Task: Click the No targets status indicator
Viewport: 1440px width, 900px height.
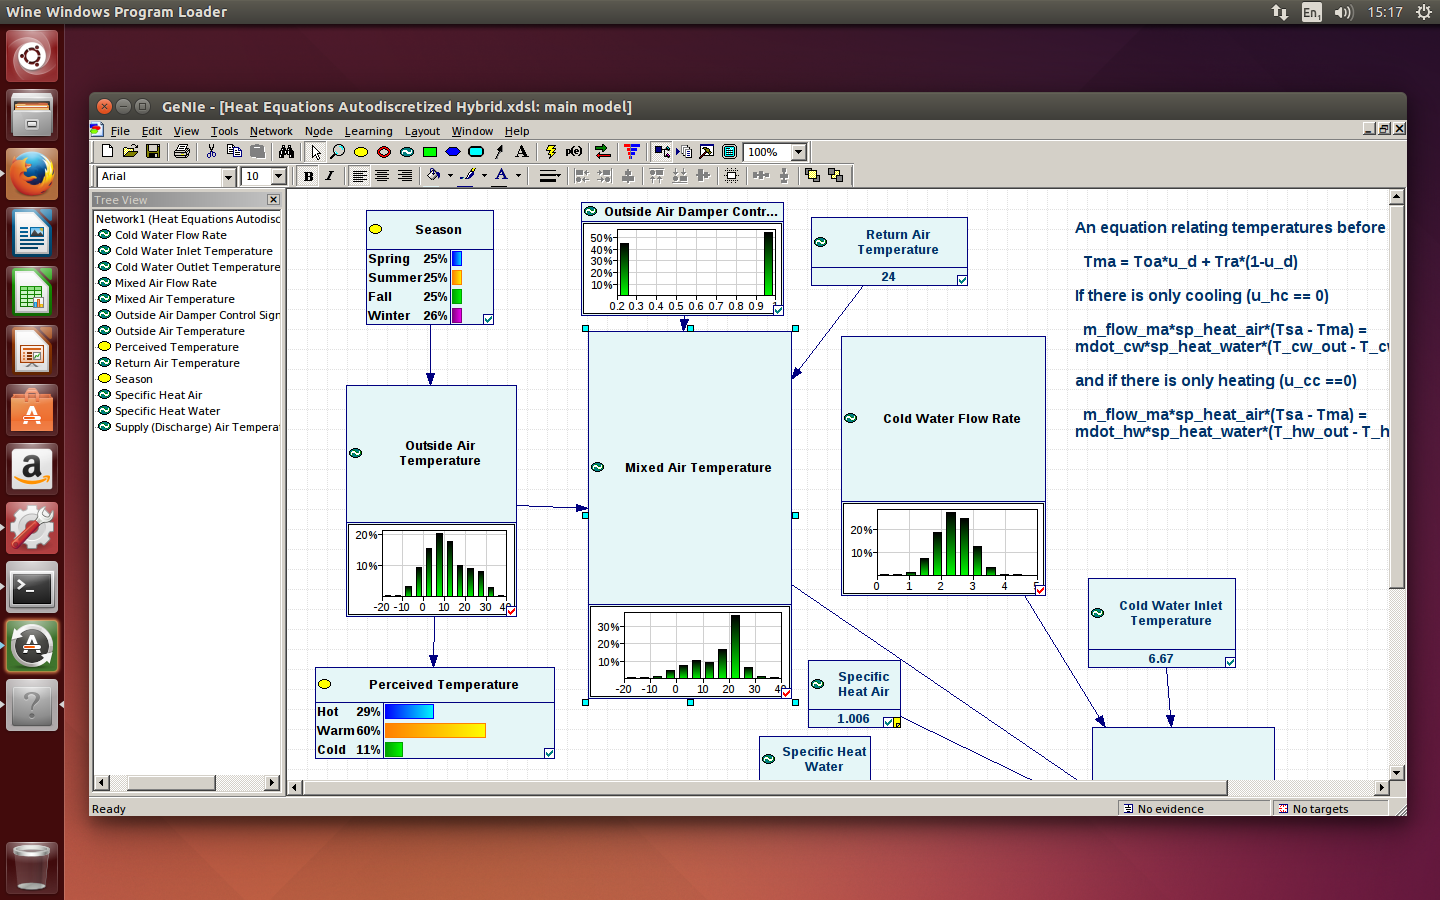Action: 1330,808
